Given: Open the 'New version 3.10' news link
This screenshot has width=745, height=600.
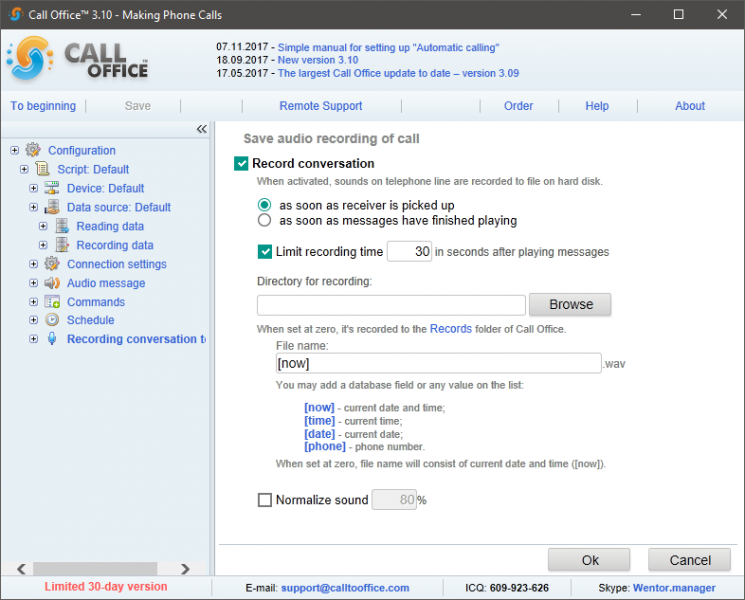Looking at the screenshot, I should (x=318, y=60).
